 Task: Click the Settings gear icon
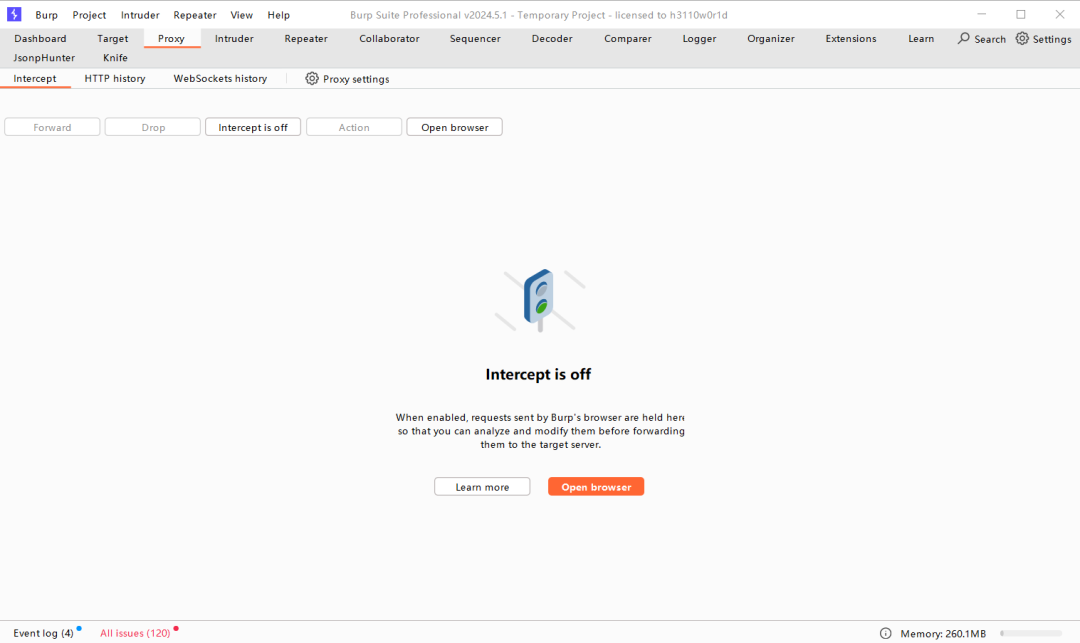[1022, 39]
